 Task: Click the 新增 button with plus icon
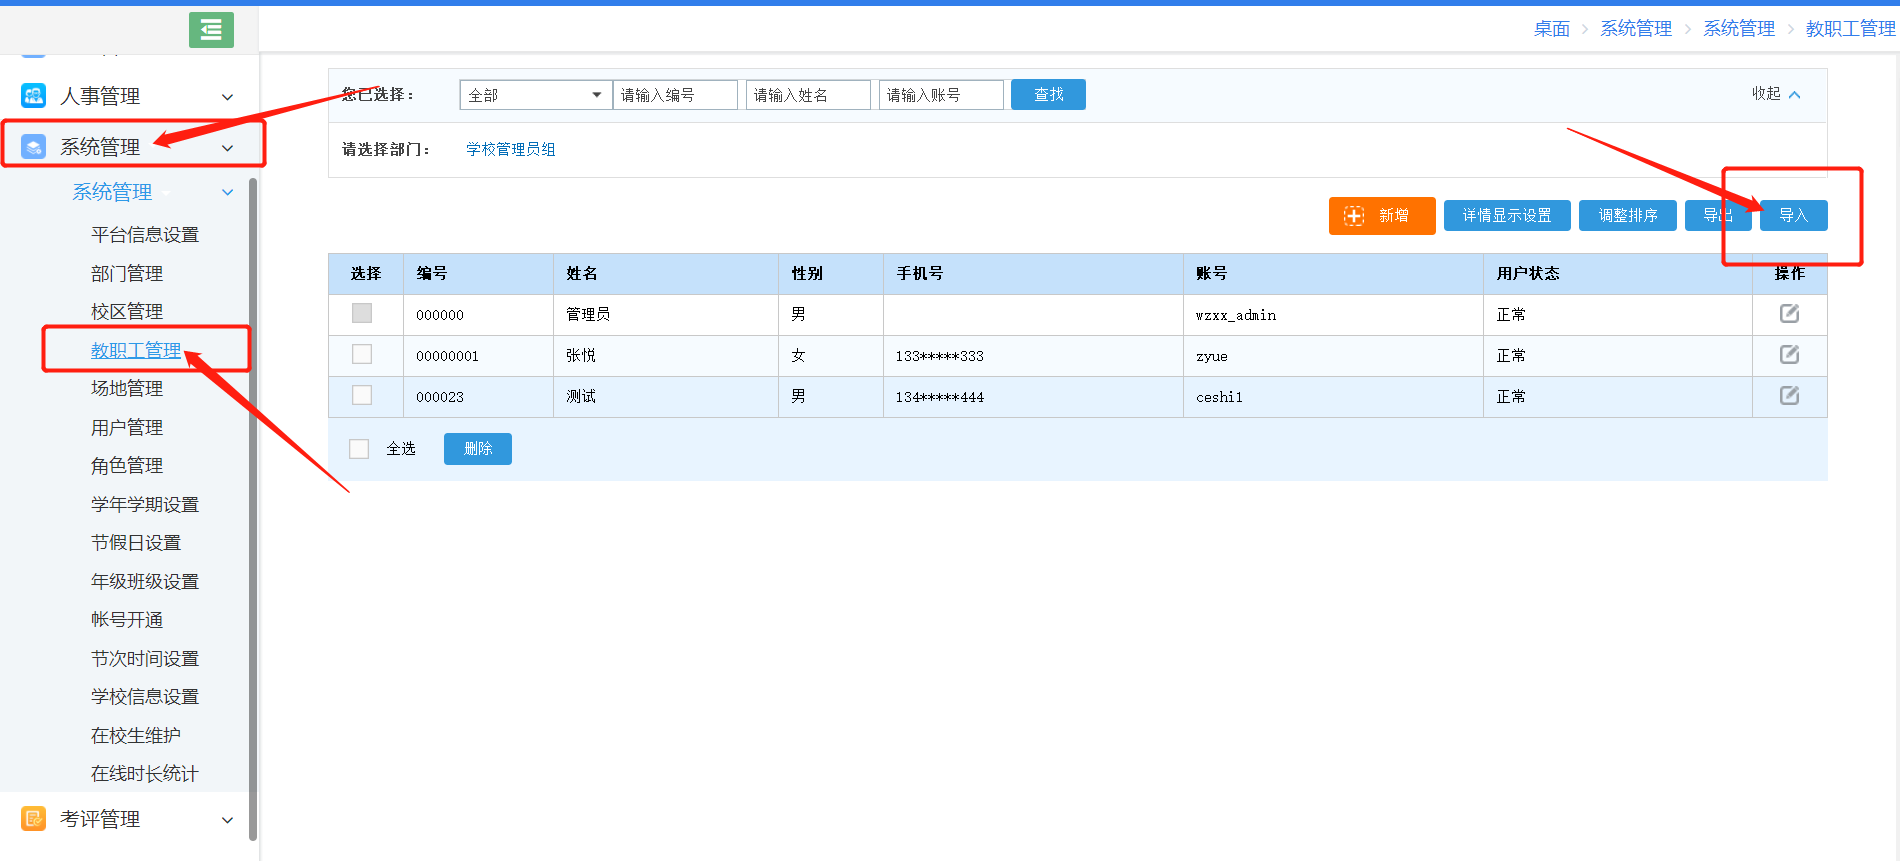[x=1381, y=216]
